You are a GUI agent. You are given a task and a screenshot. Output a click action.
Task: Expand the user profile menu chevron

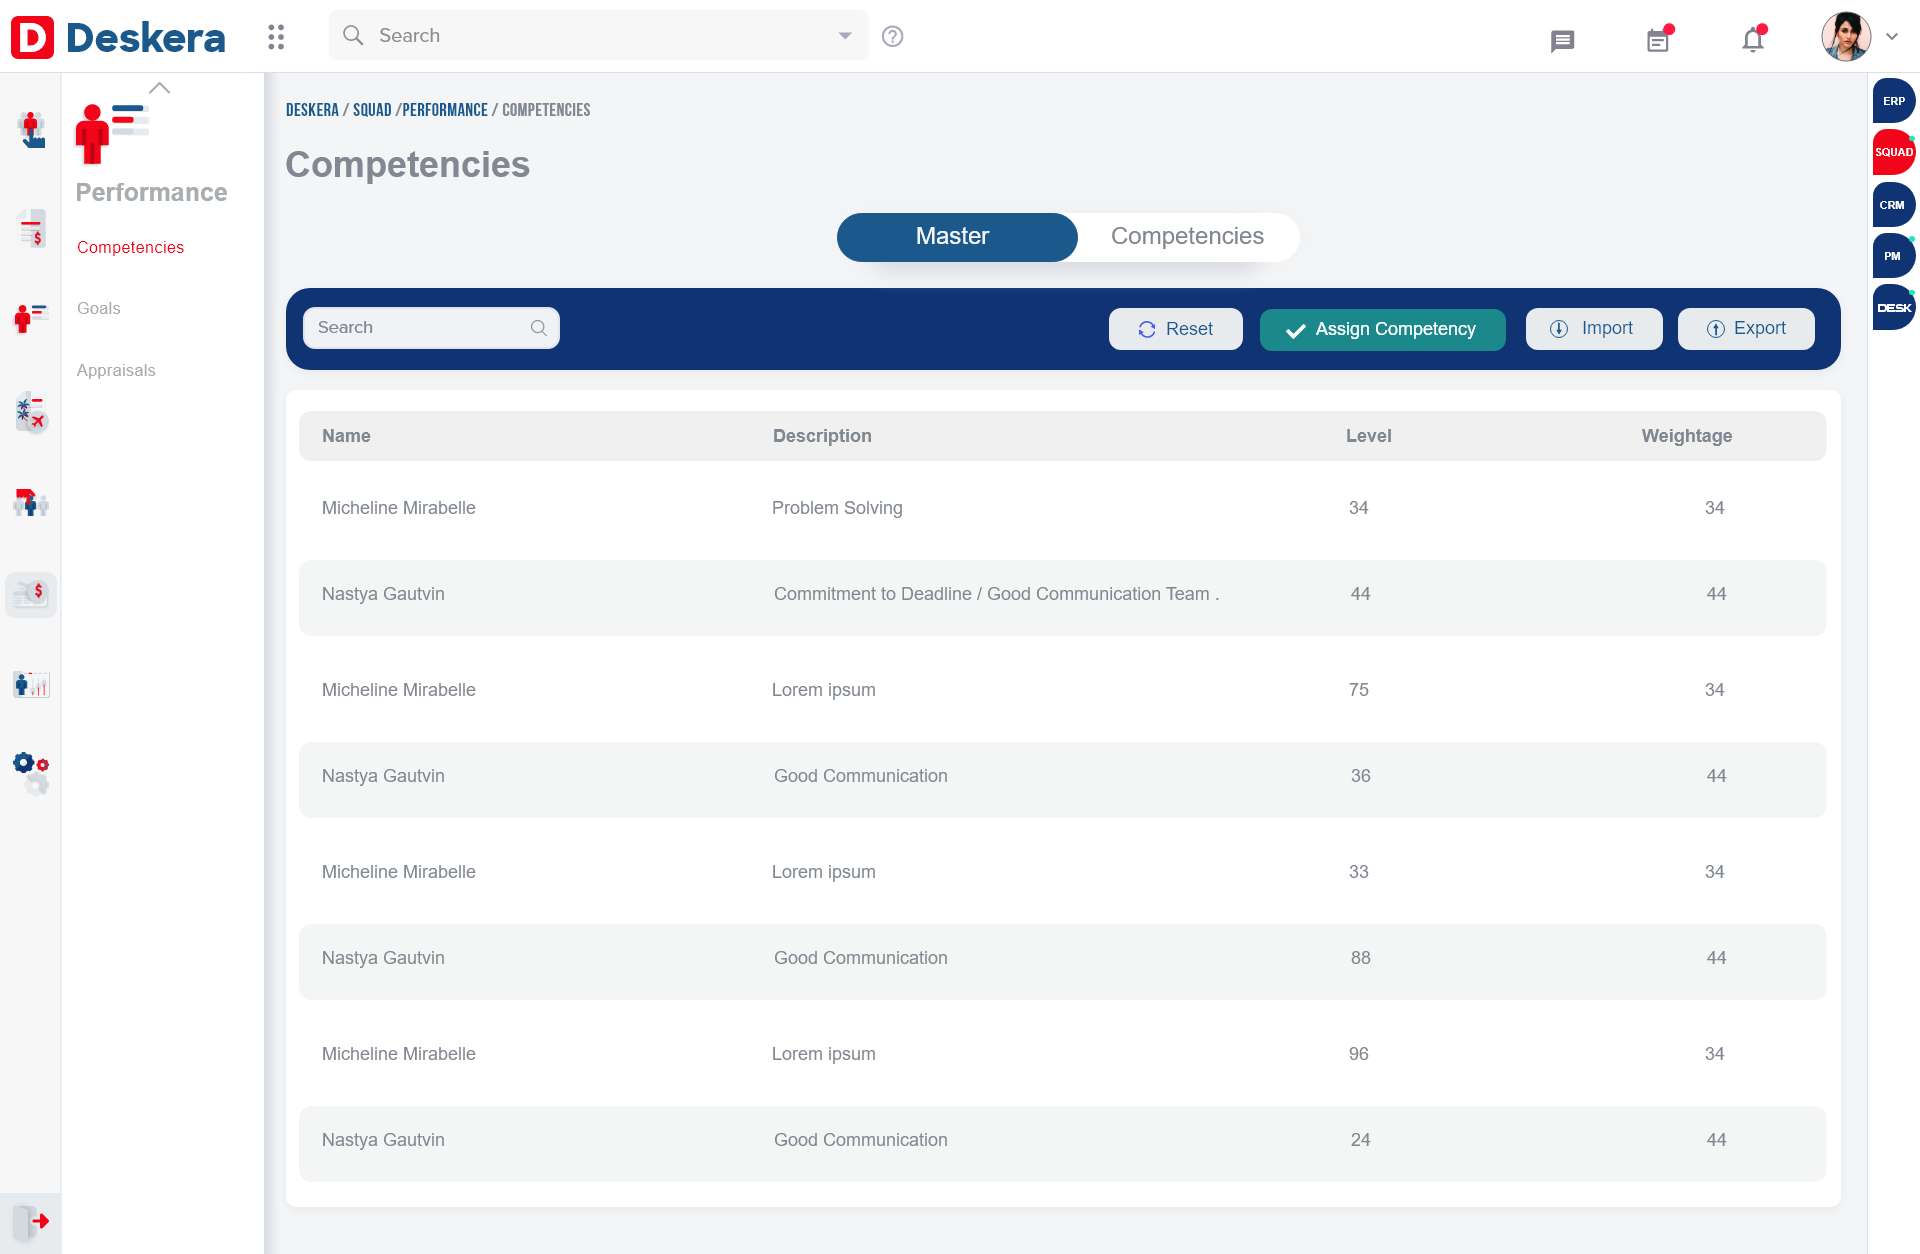pos(1892,36)
